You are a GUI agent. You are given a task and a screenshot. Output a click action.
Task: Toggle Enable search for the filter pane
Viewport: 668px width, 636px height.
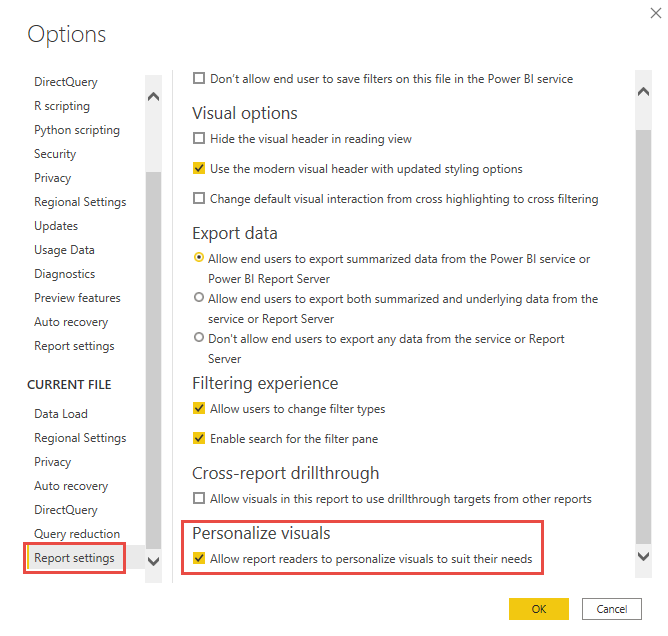click(199, 439)
